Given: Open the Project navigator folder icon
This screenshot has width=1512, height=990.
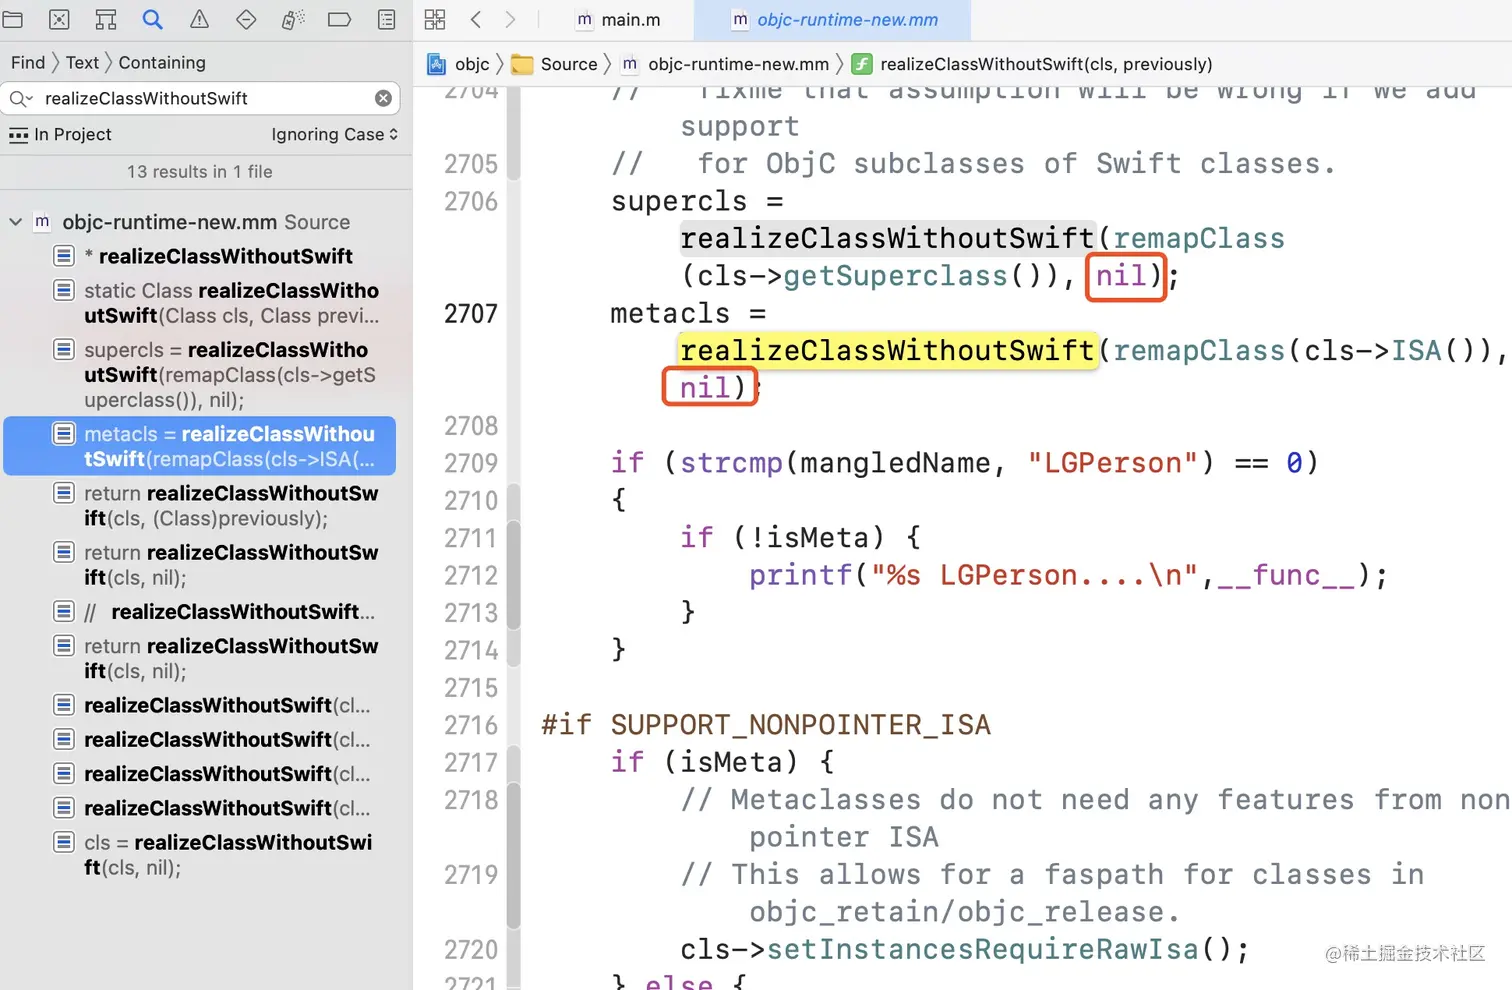Looking at the screenshot, I should point(13,19).
